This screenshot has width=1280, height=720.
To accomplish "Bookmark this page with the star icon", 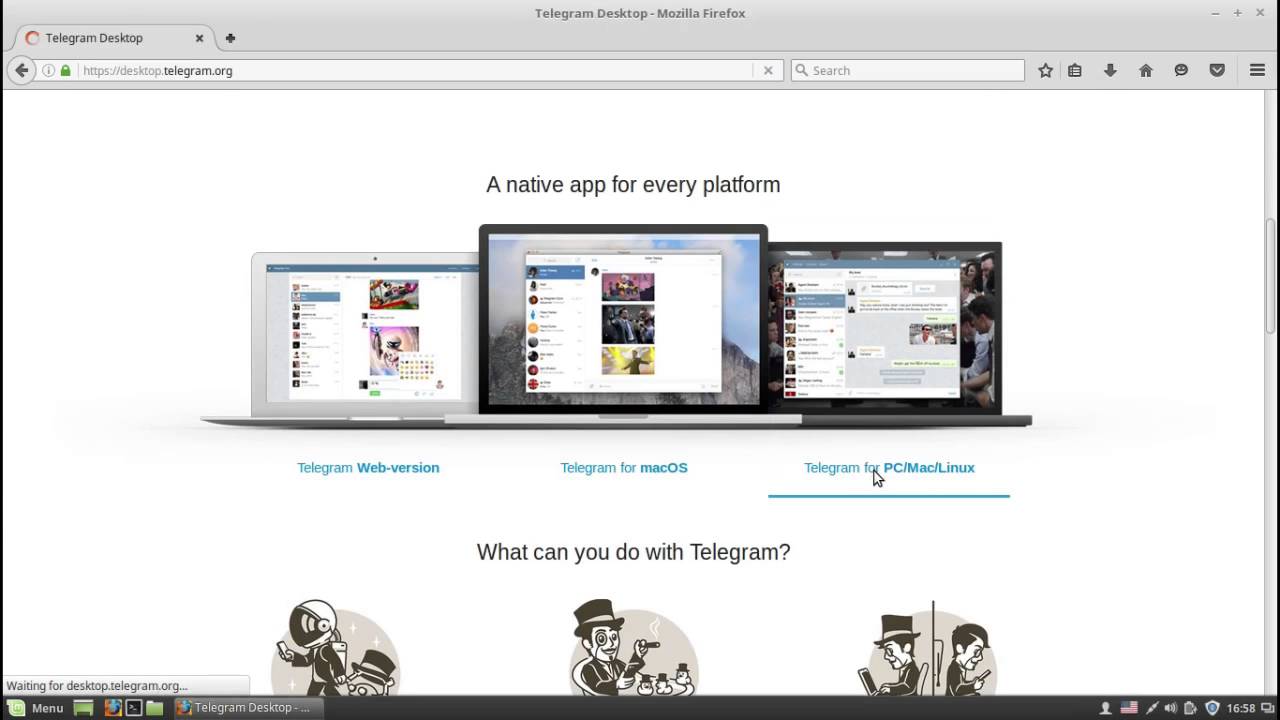I will pos(1045,70).
